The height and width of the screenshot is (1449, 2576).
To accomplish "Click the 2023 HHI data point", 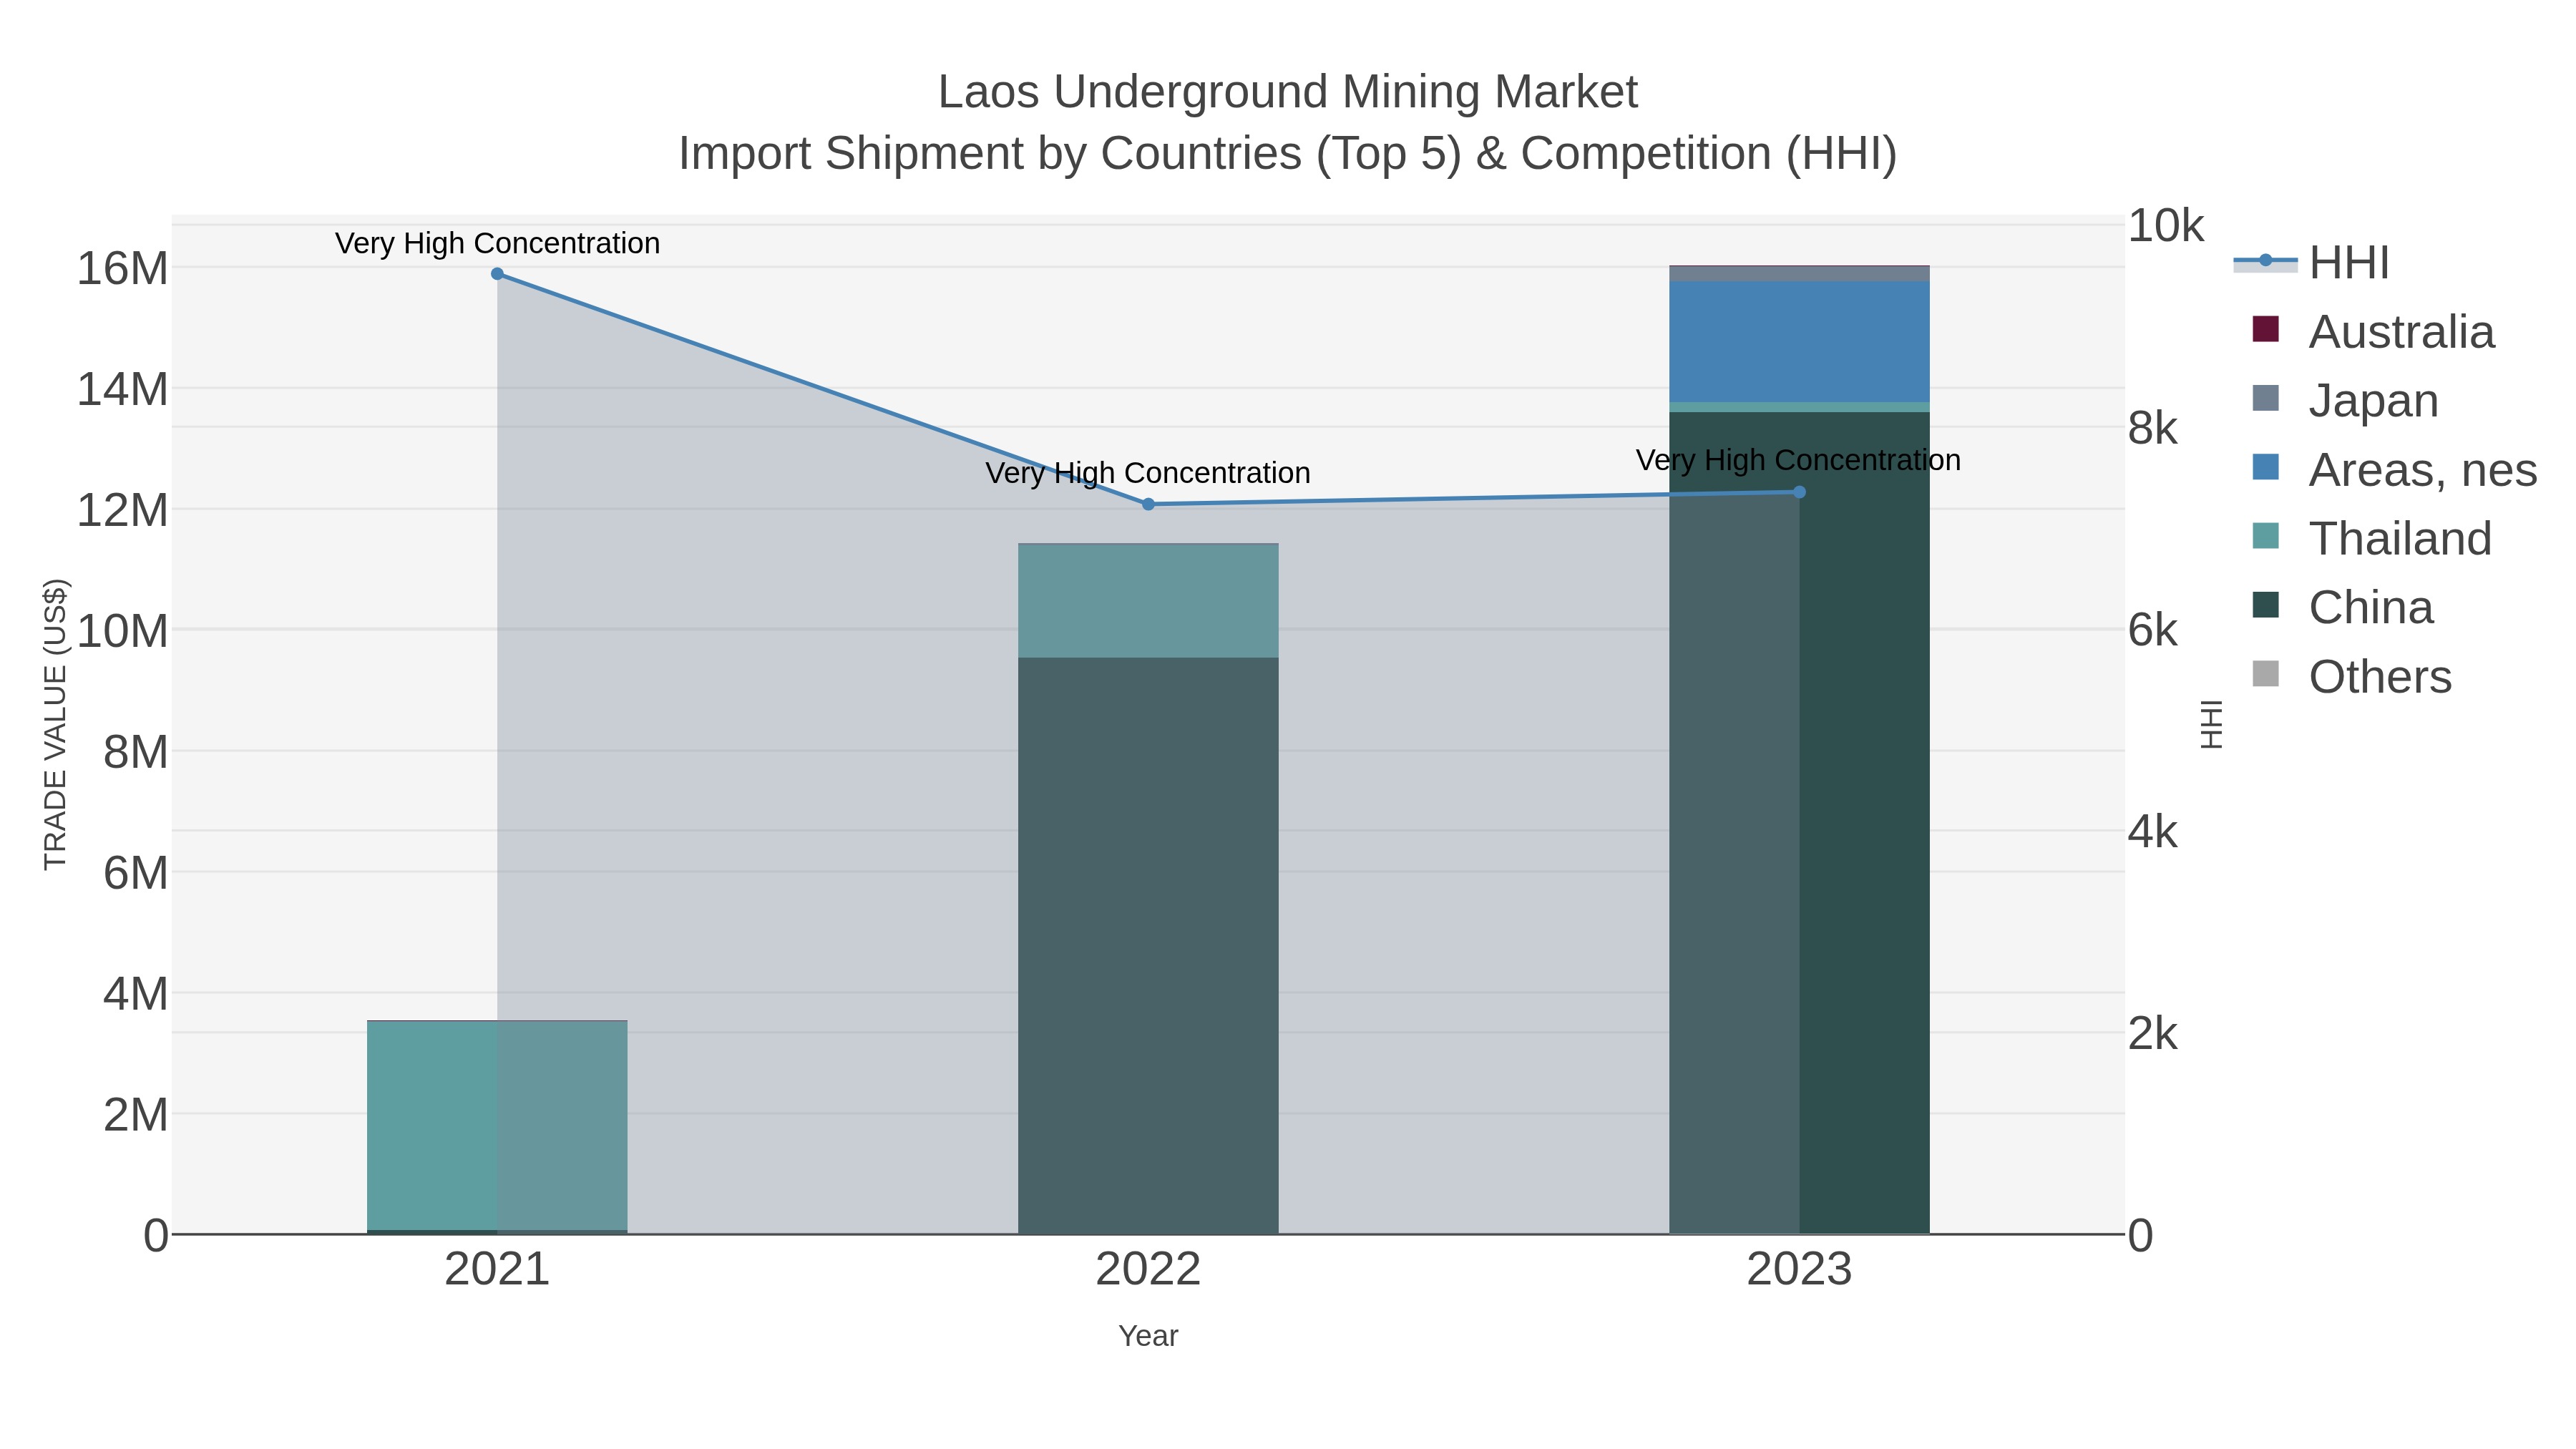I will [1799, 492].
